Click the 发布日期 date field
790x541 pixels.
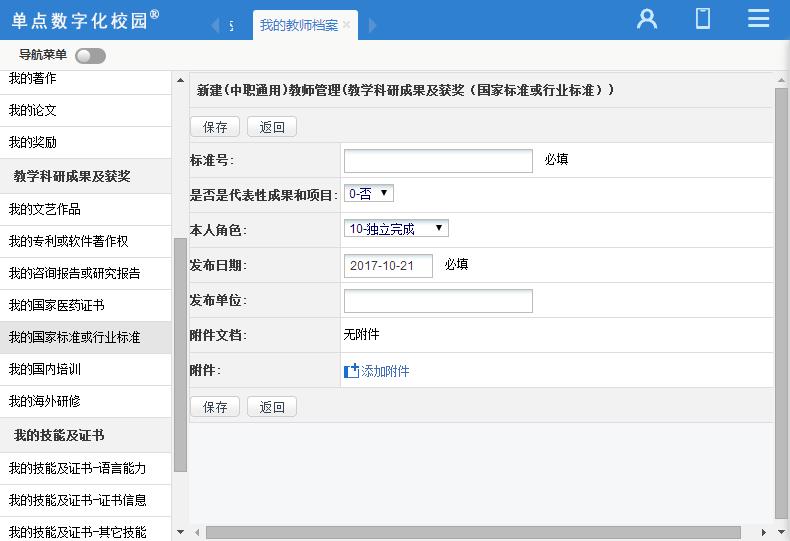(x=388, y=265)
